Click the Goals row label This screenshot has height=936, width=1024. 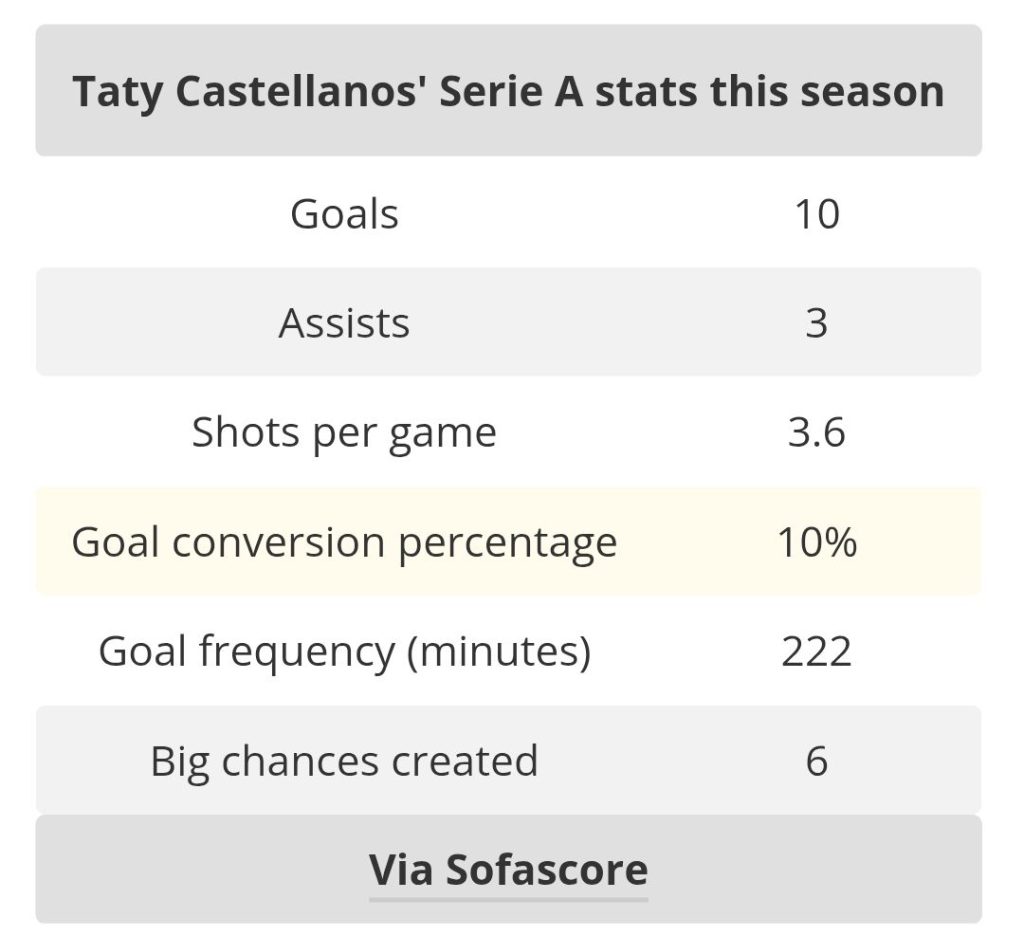tap(344, 214)
